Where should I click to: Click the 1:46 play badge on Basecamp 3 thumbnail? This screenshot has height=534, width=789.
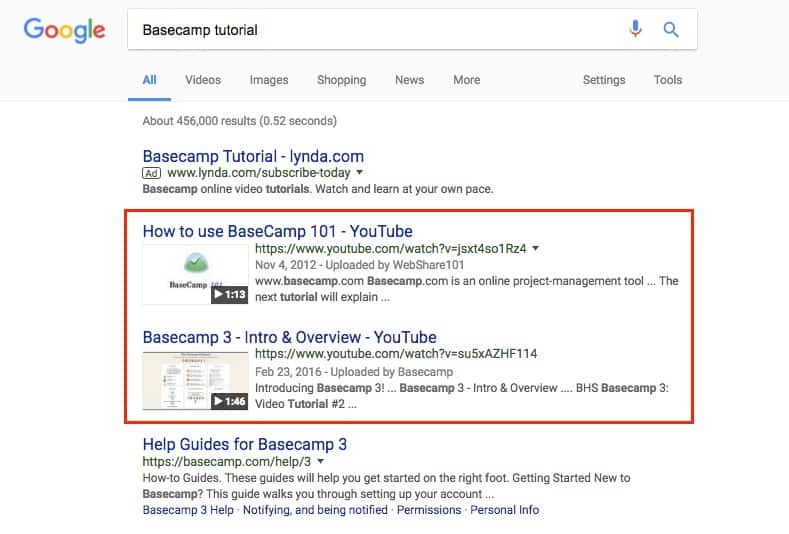(229, 401)
